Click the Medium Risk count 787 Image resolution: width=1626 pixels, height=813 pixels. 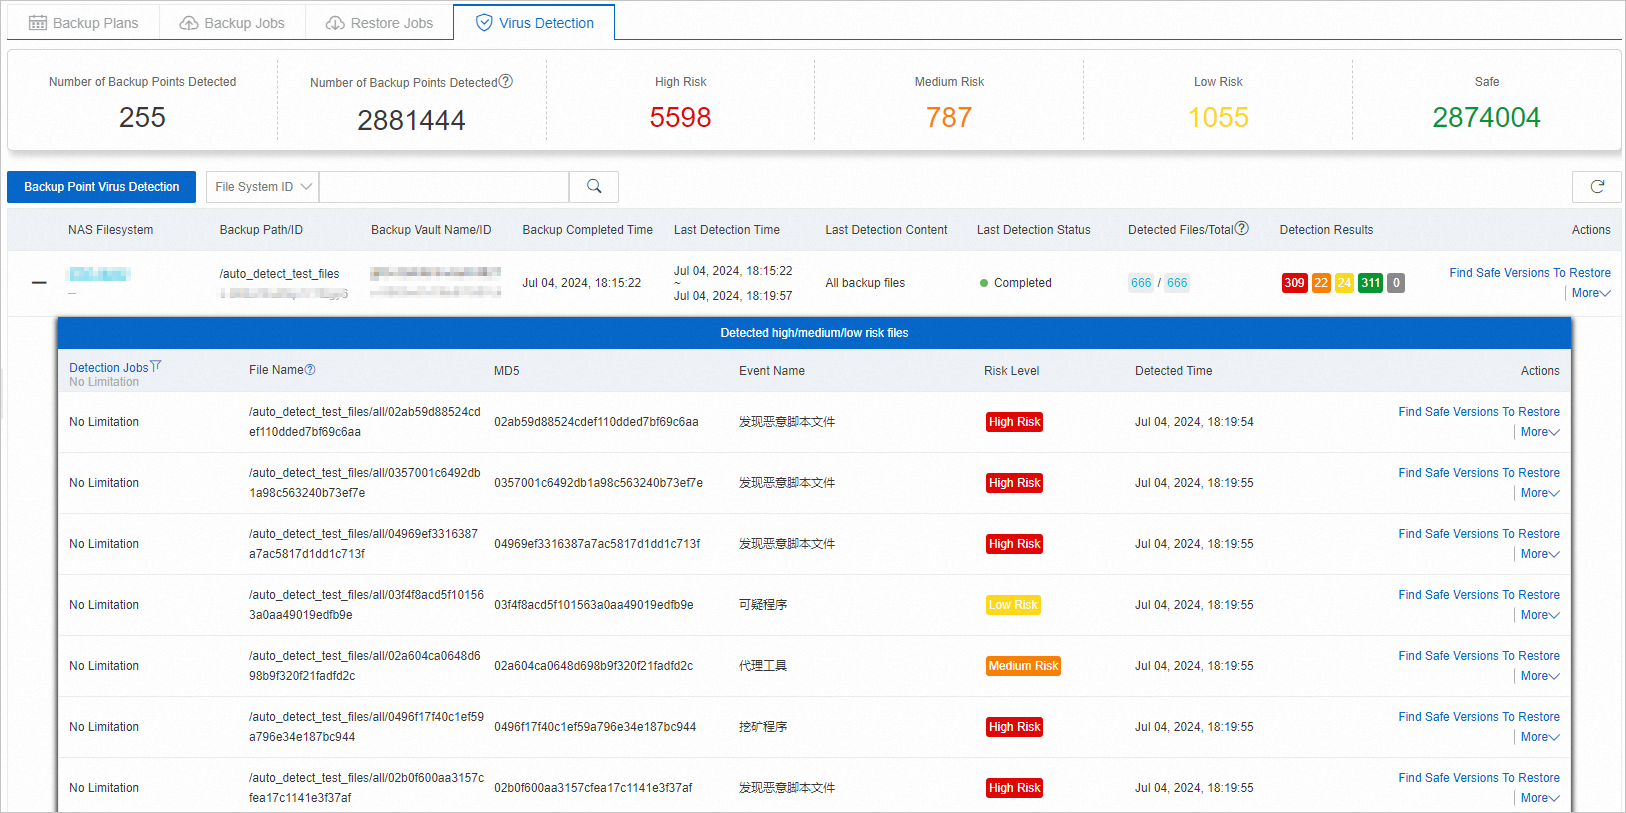pyautogui.click(x=949, y=117)
